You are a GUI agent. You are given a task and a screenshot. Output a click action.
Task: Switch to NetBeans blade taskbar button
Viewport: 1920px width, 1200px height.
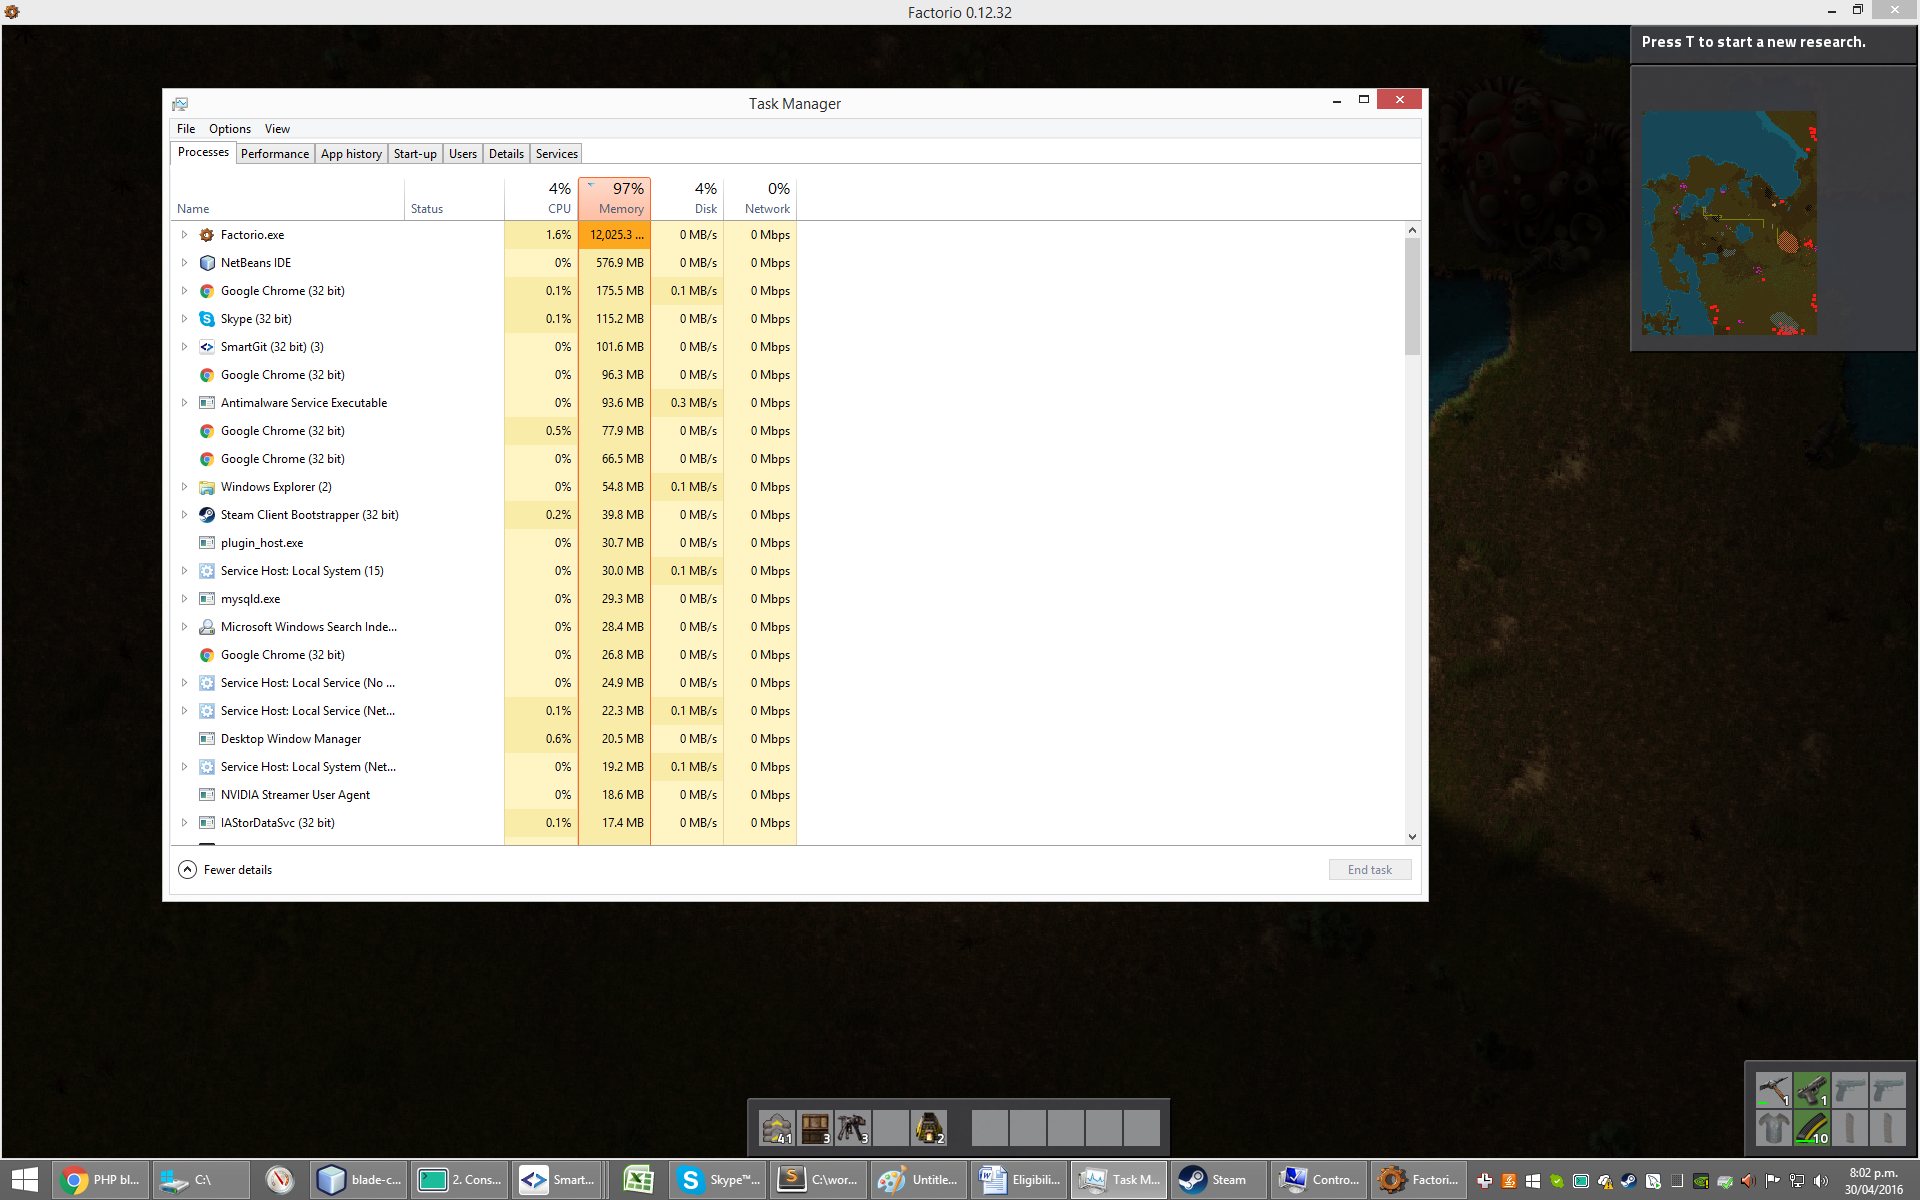coord(359,1180)
